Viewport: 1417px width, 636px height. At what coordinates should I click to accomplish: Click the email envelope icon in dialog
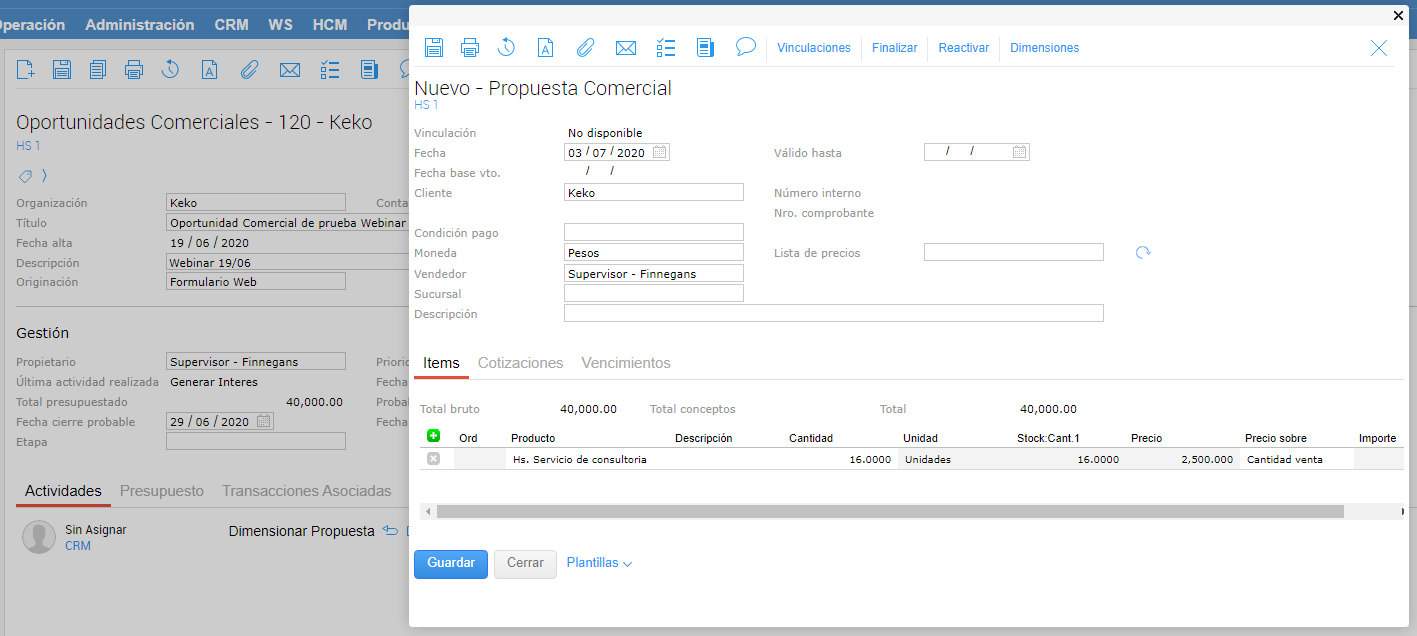coord(626,47)
